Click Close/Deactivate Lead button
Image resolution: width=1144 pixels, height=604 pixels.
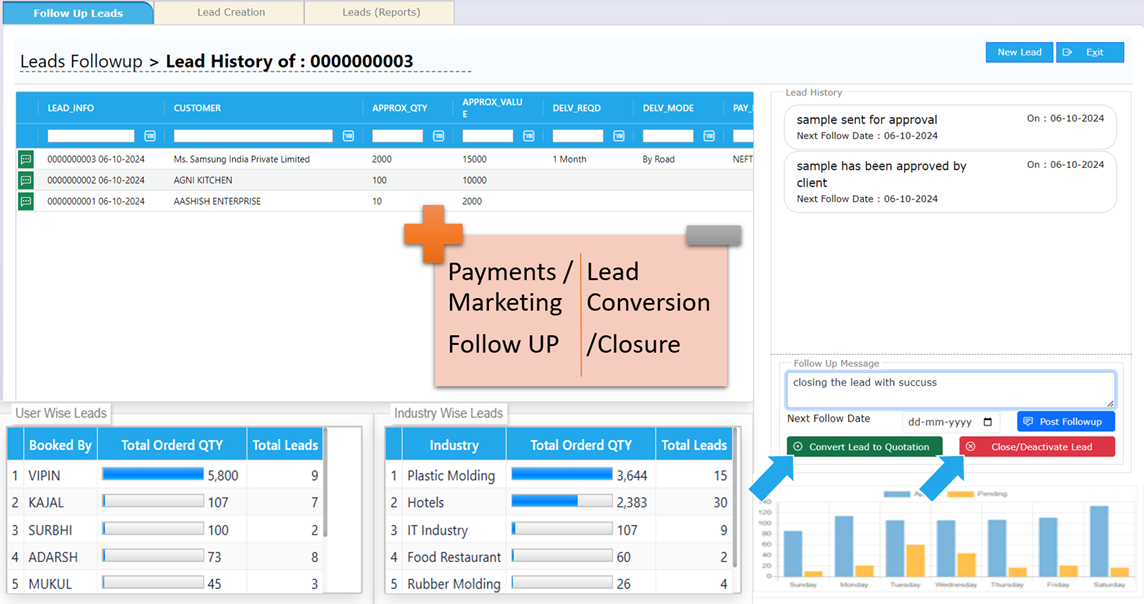click(x=1037, y=447)
